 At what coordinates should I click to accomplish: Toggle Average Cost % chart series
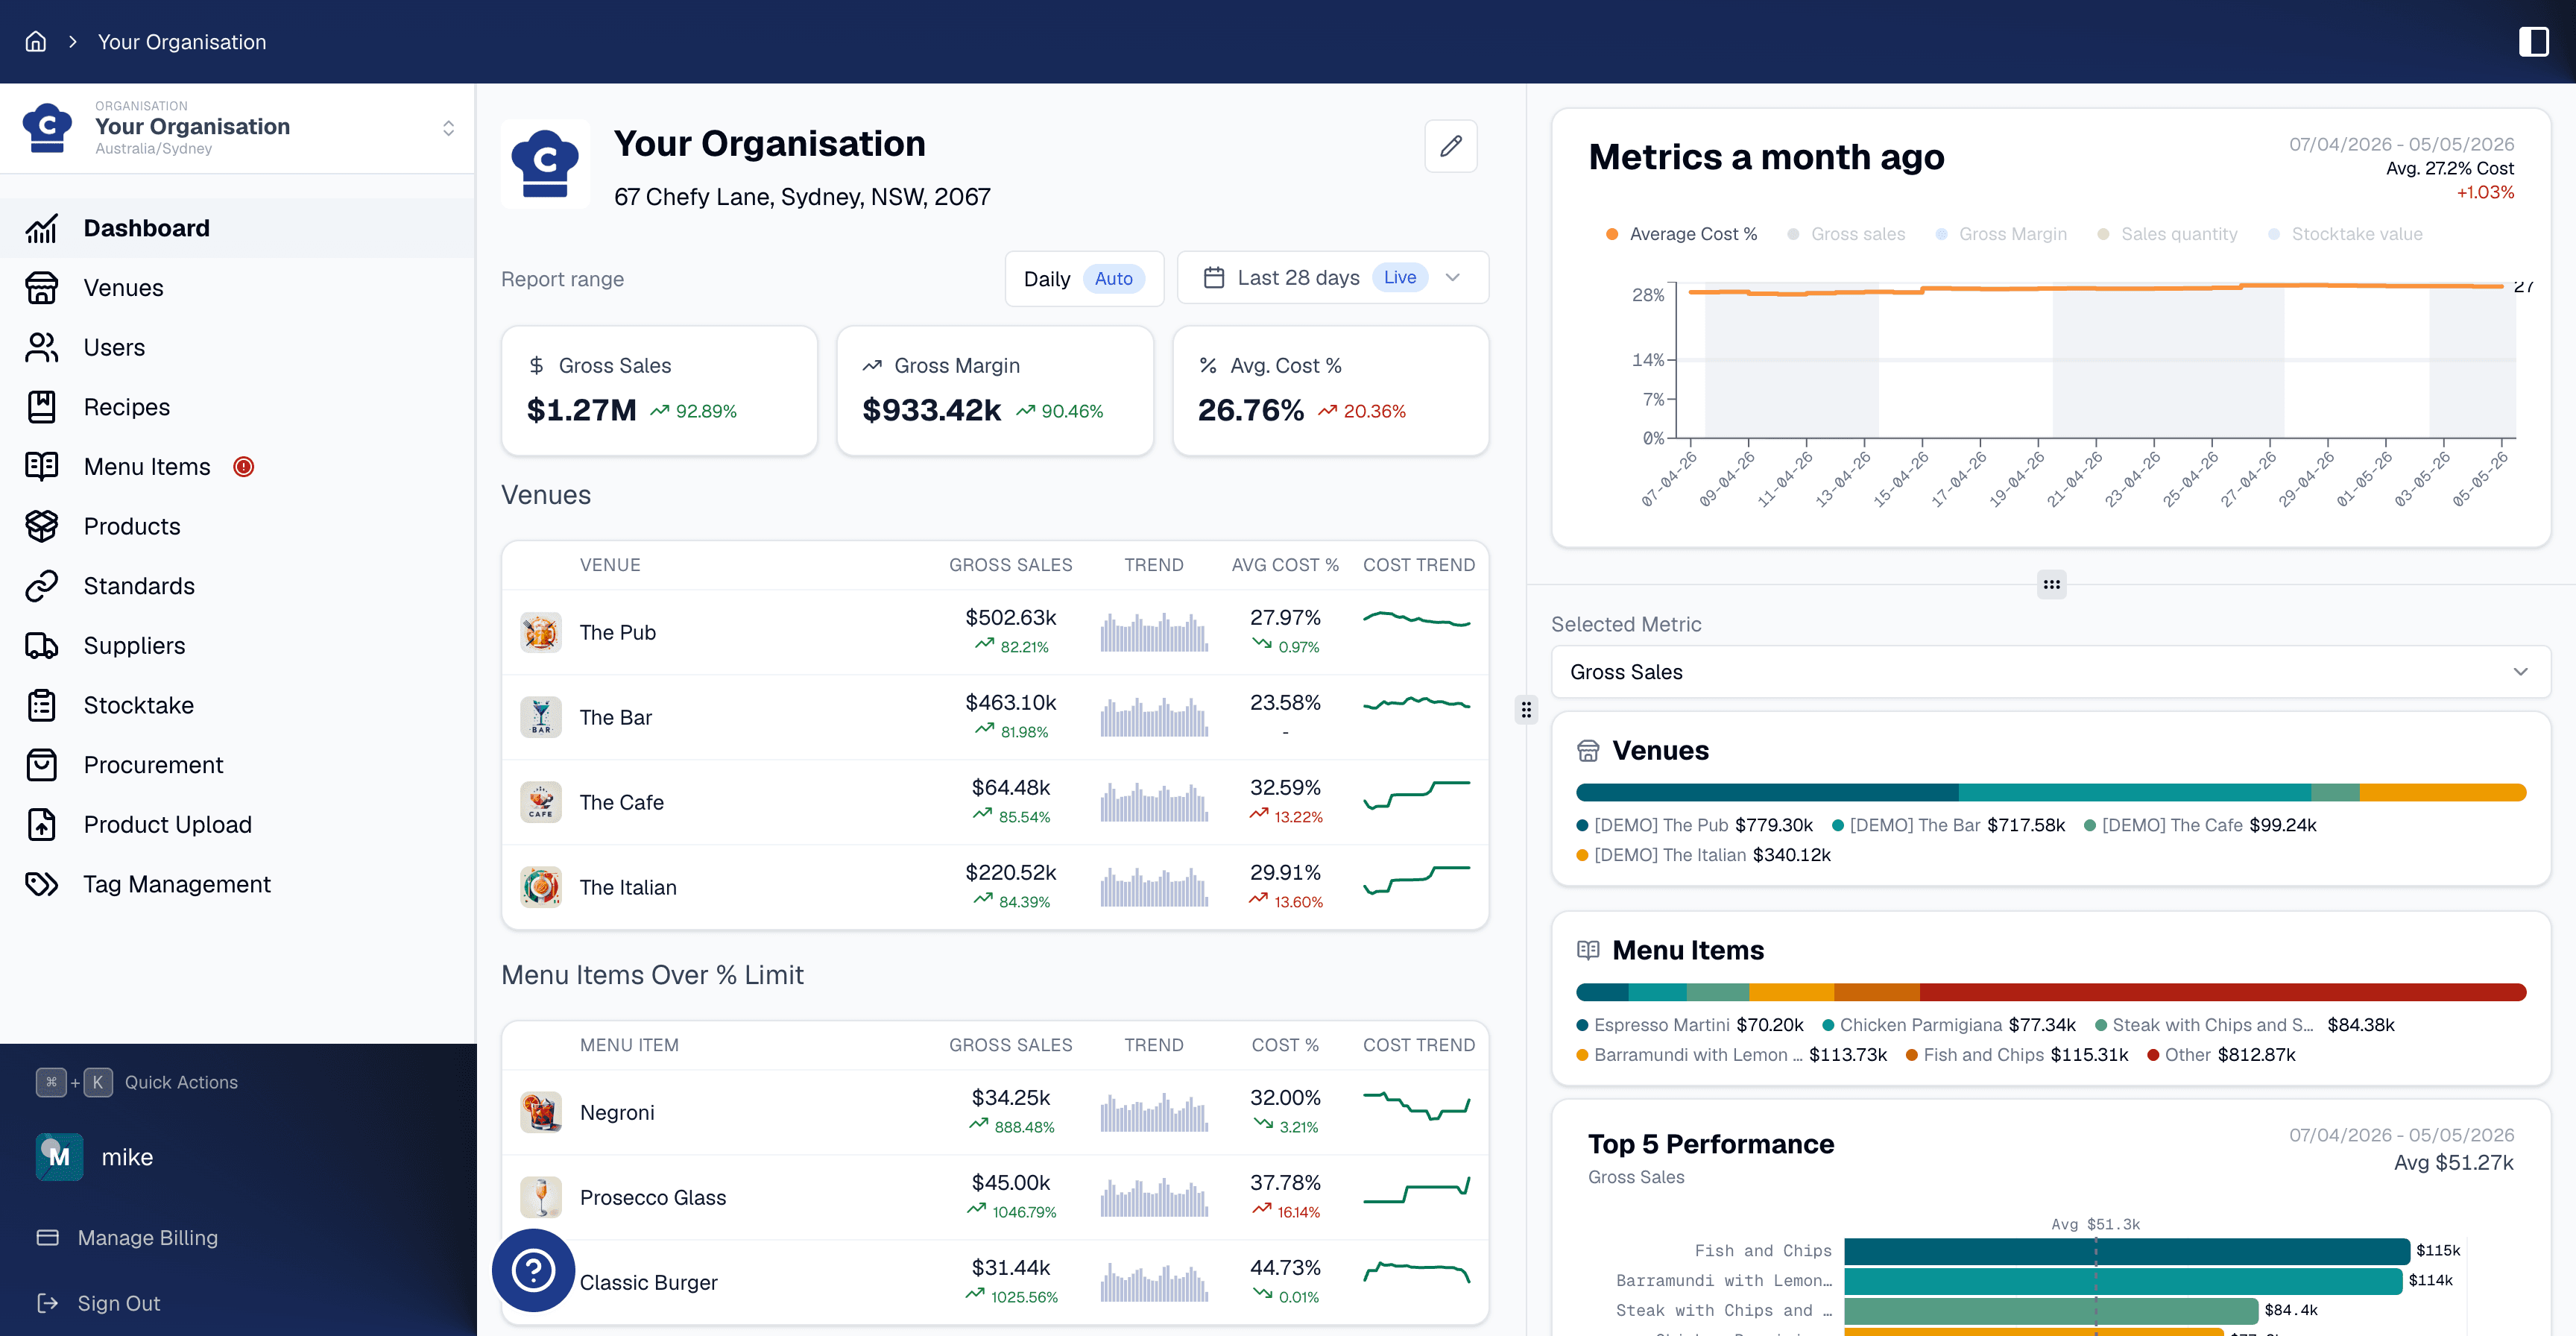(x=1681, y=234)
